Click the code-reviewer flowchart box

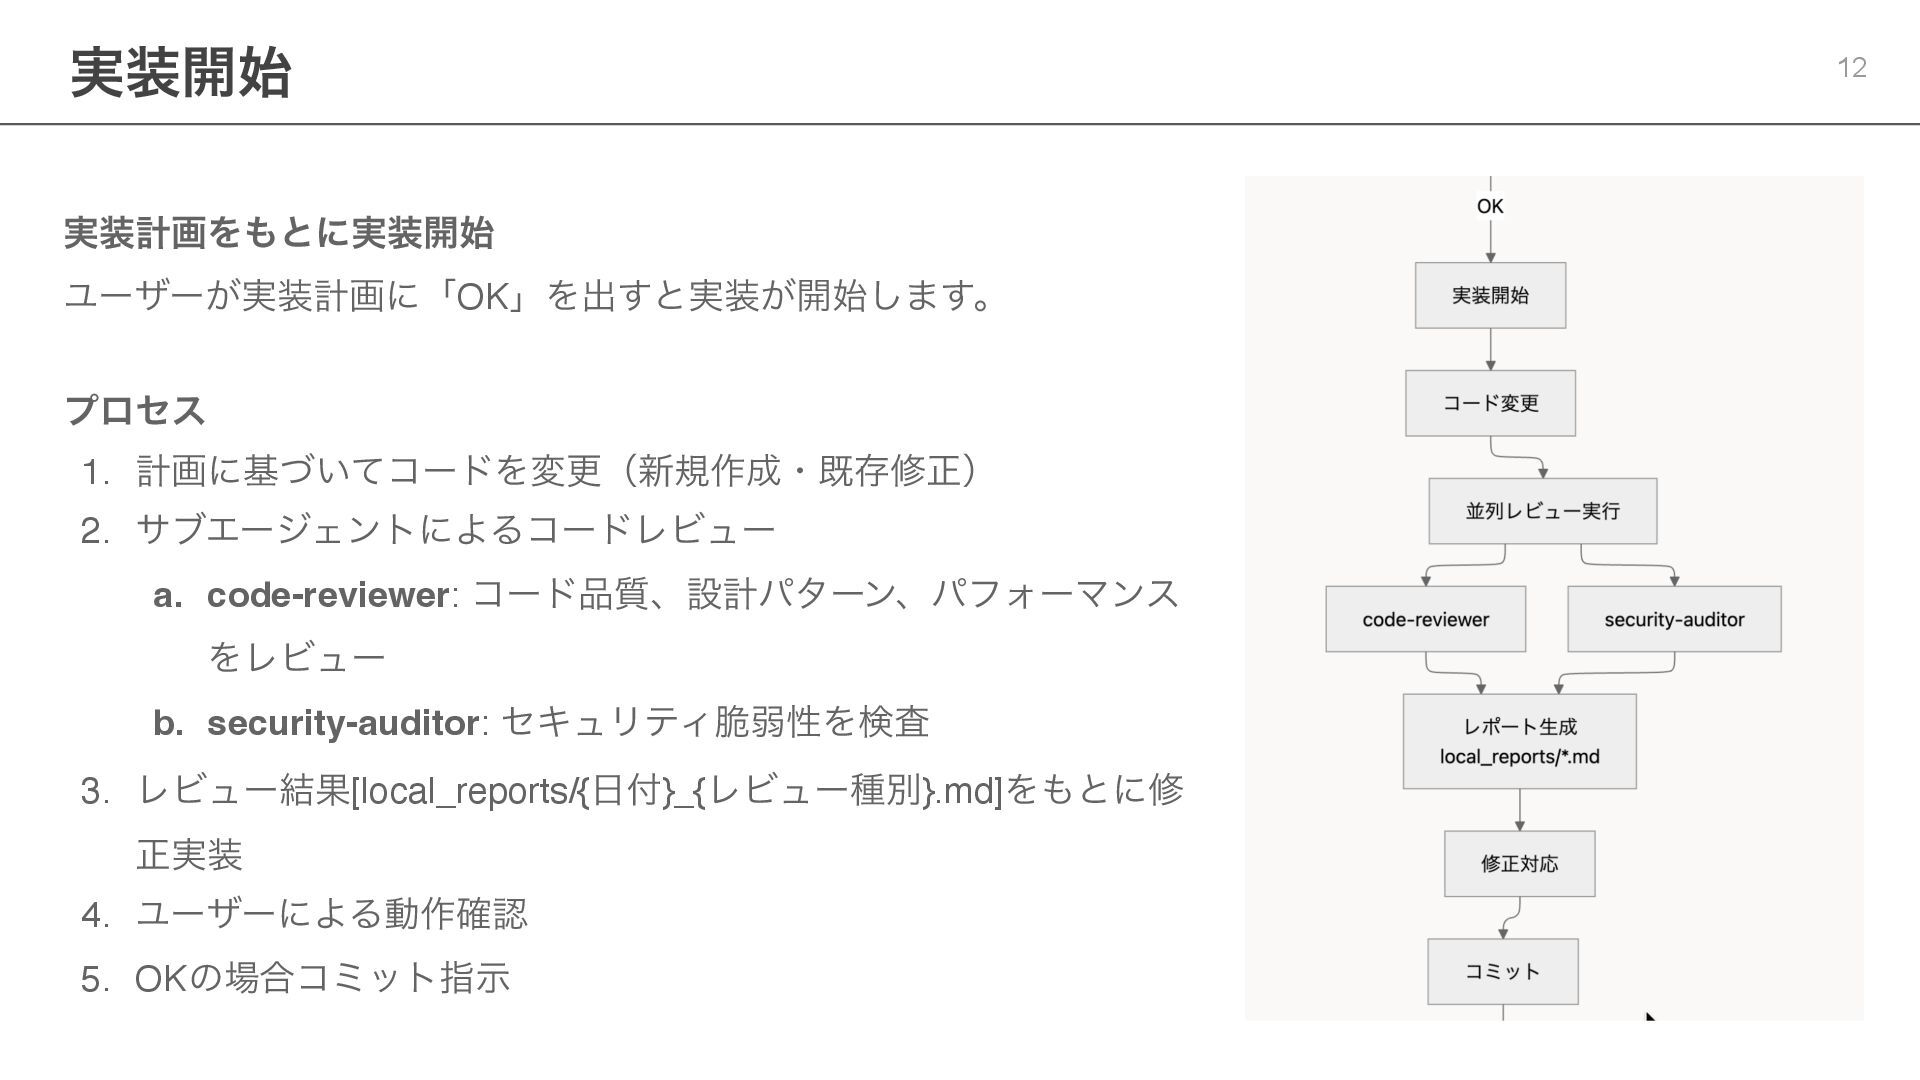coord(1425,619)
